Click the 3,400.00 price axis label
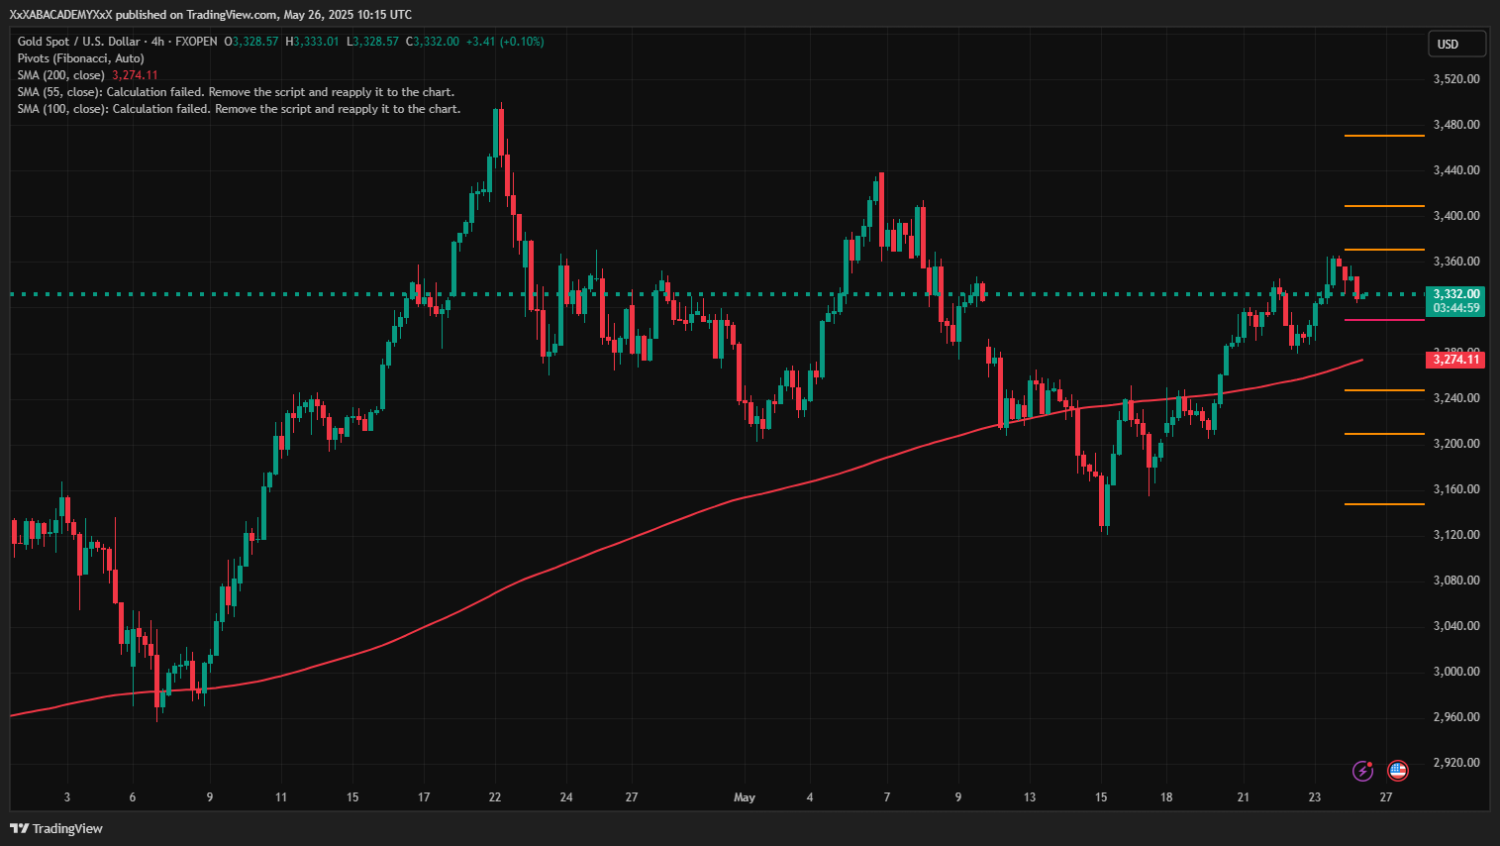This screenshot has height=846, width=1500. click(x=1456, y=216)
